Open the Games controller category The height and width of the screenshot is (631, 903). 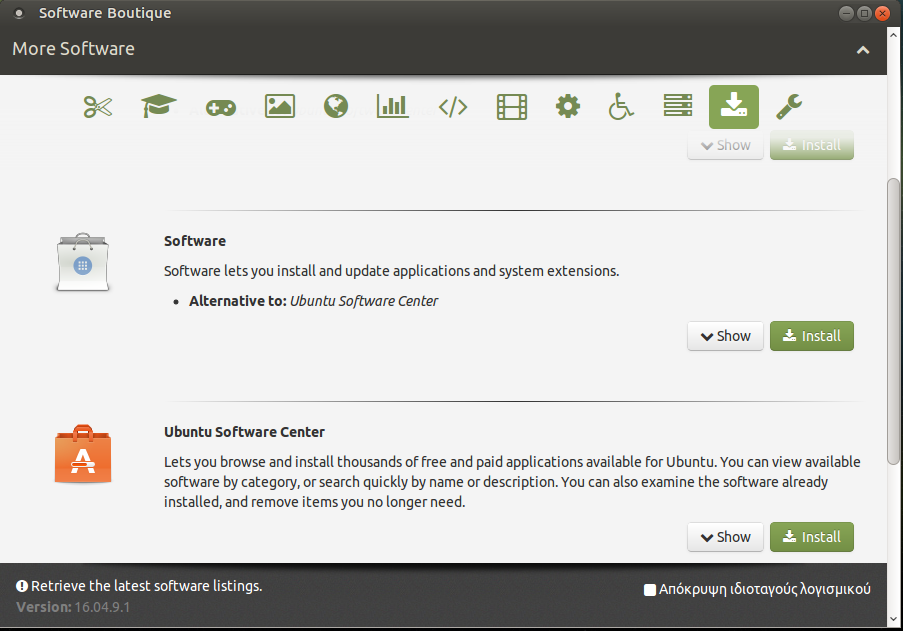[220, 107]
